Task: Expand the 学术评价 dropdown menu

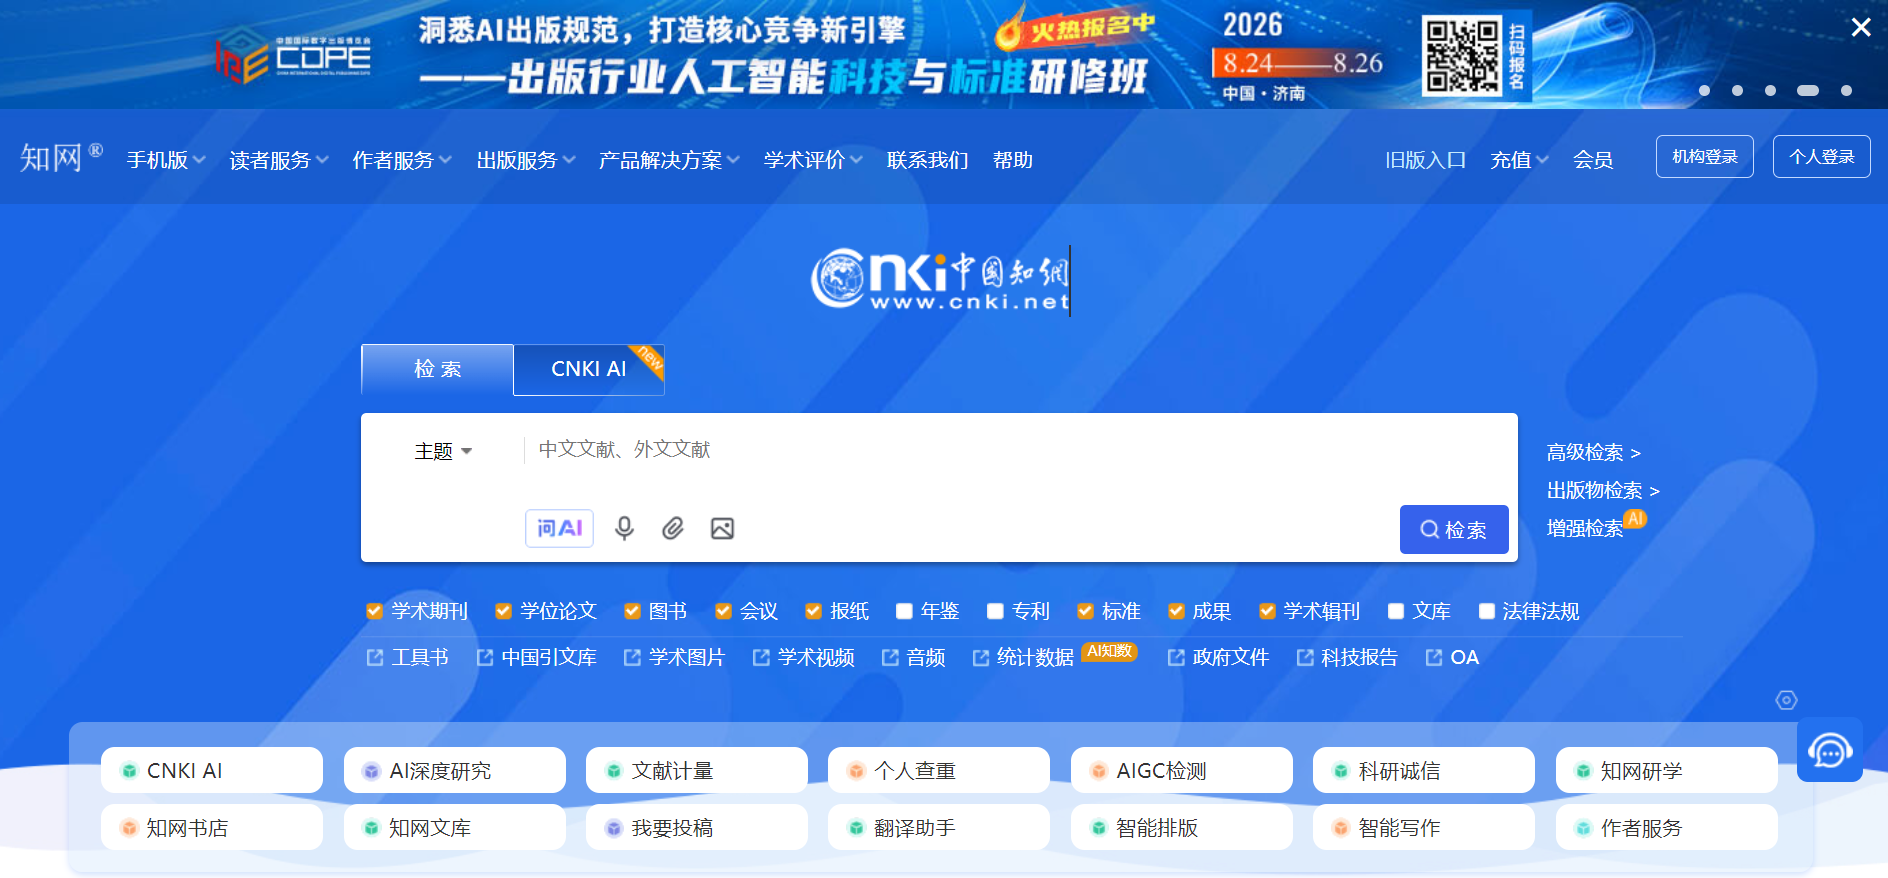Action: pos(813,160)
